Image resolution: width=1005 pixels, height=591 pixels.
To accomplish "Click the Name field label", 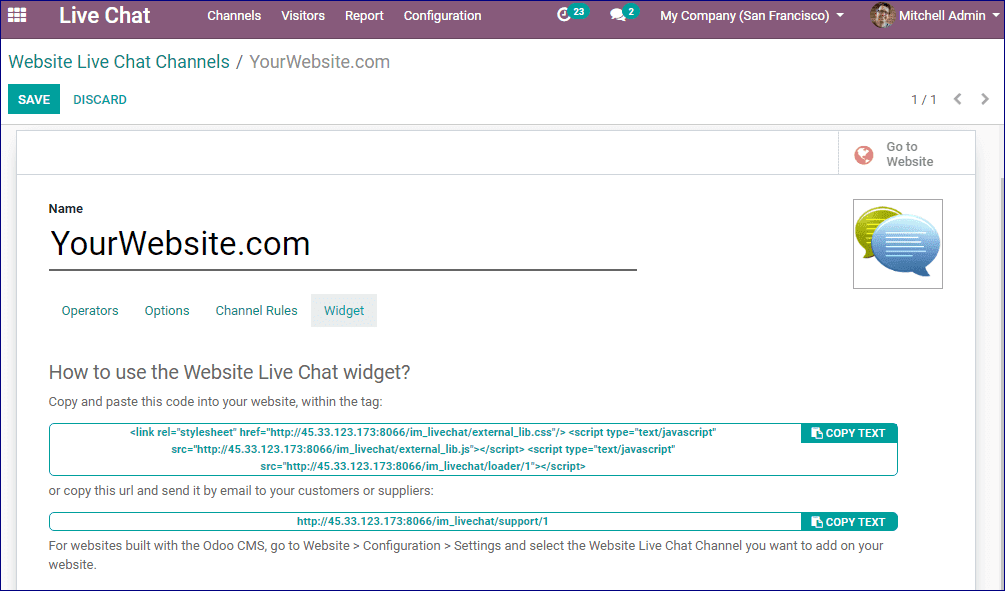I will click(x=65, y=209).
